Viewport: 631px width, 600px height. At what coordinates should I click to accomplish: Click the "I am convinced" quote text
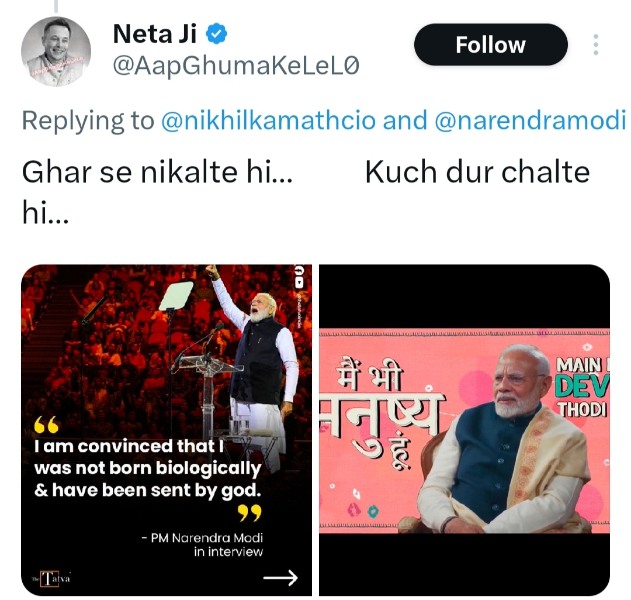pyautogui.click(x=147, y=467)
